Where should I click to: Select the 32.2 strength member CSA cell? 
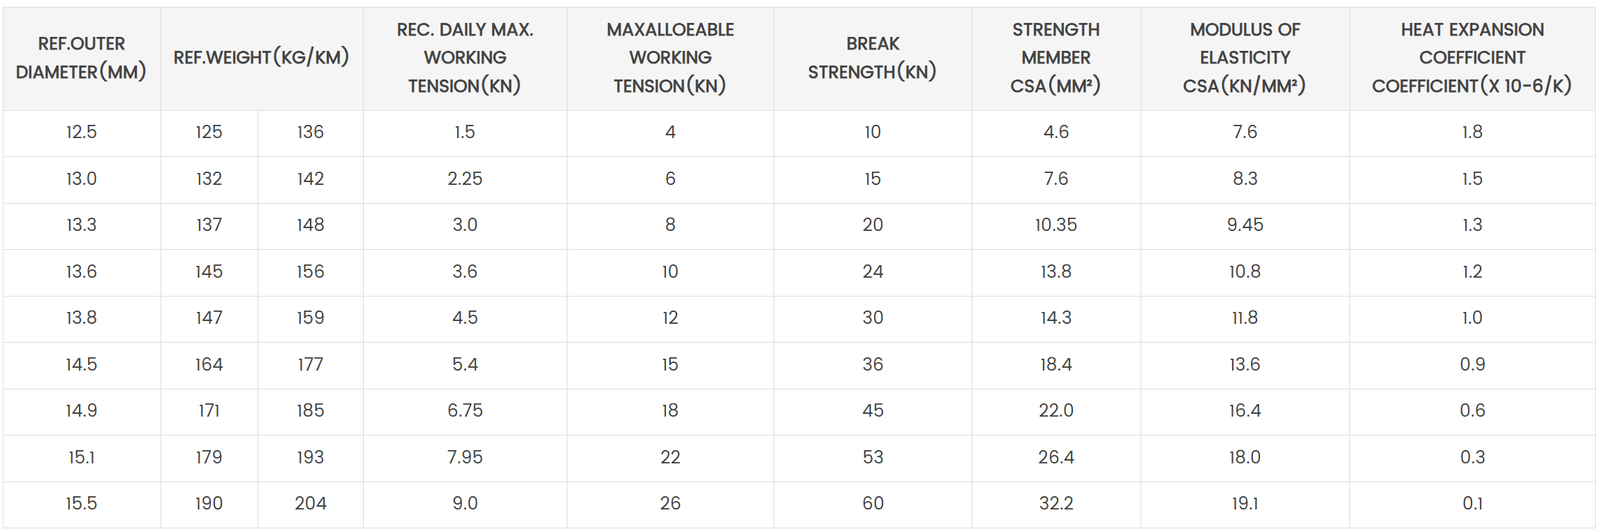point(1056,504)
